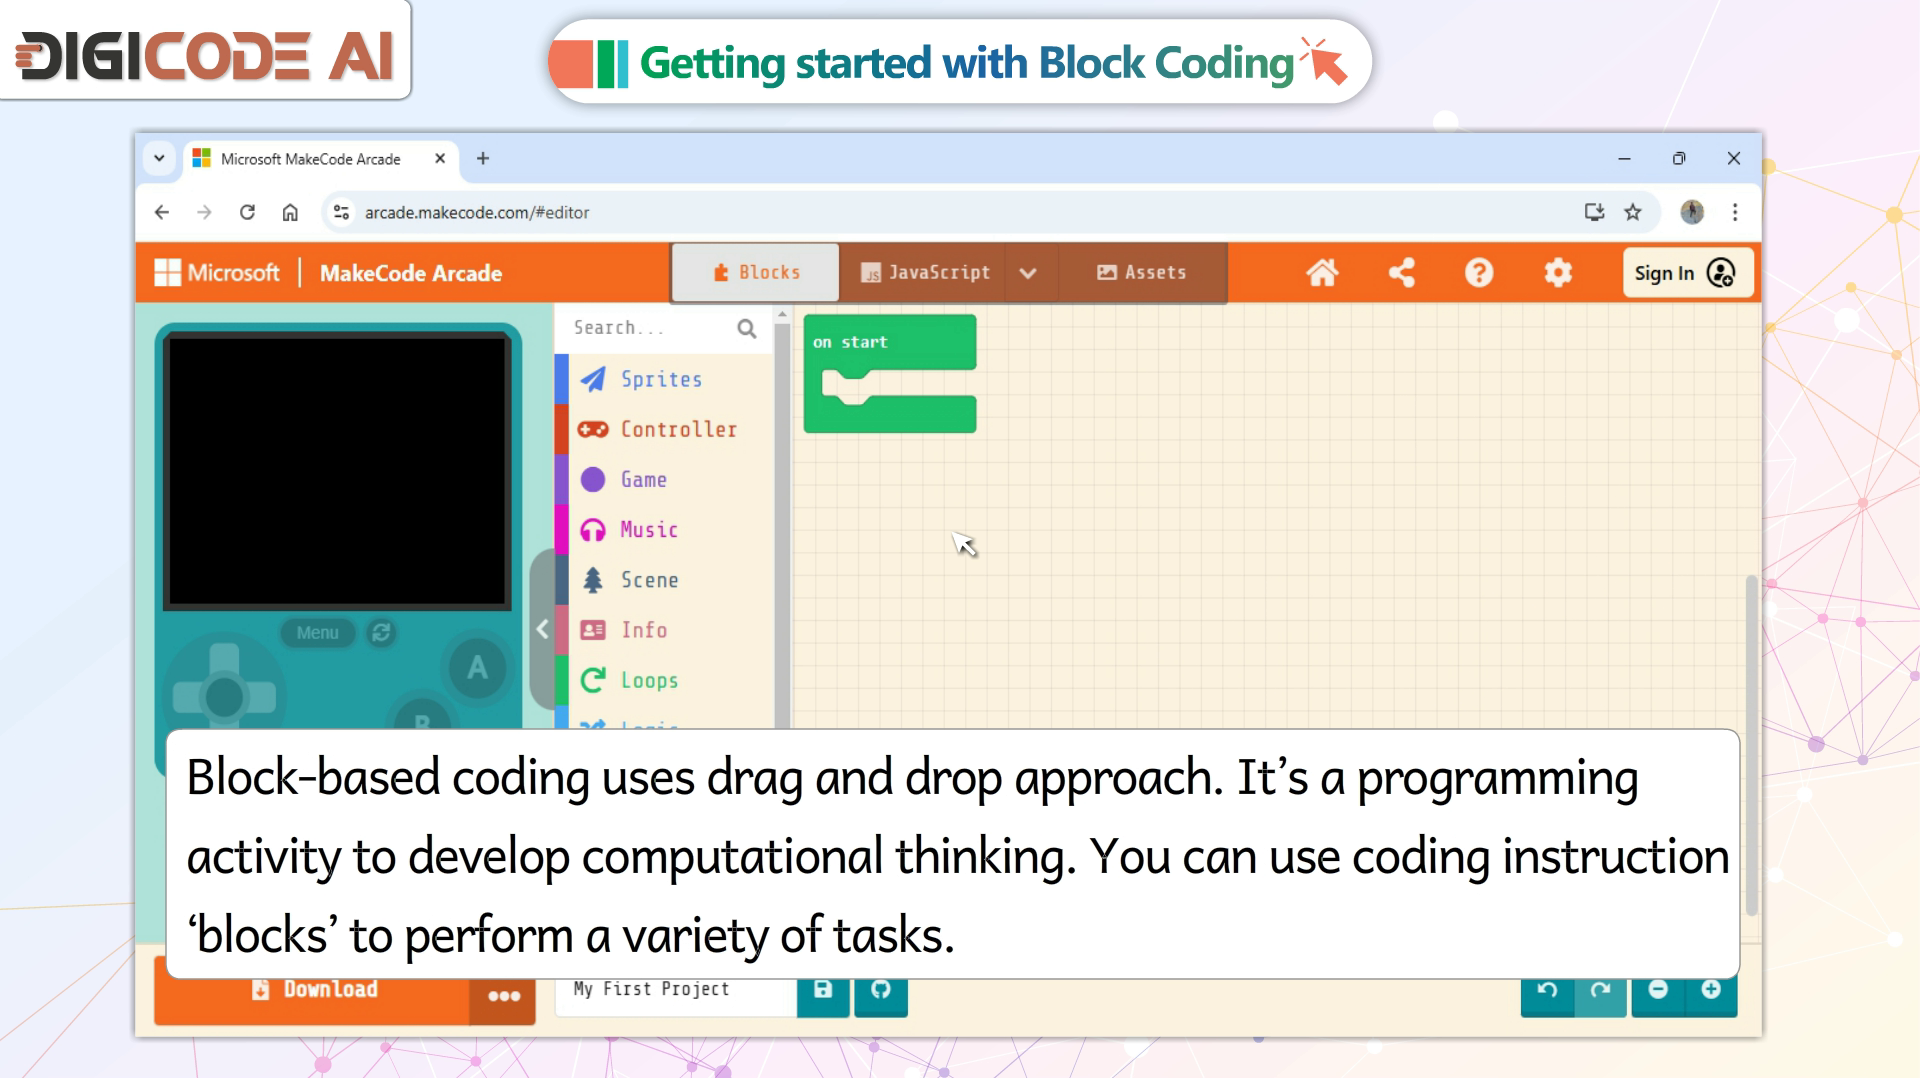Go back in the browser
The height and width of the screenshot is (1078, 1920).
(x=162, y=212)
